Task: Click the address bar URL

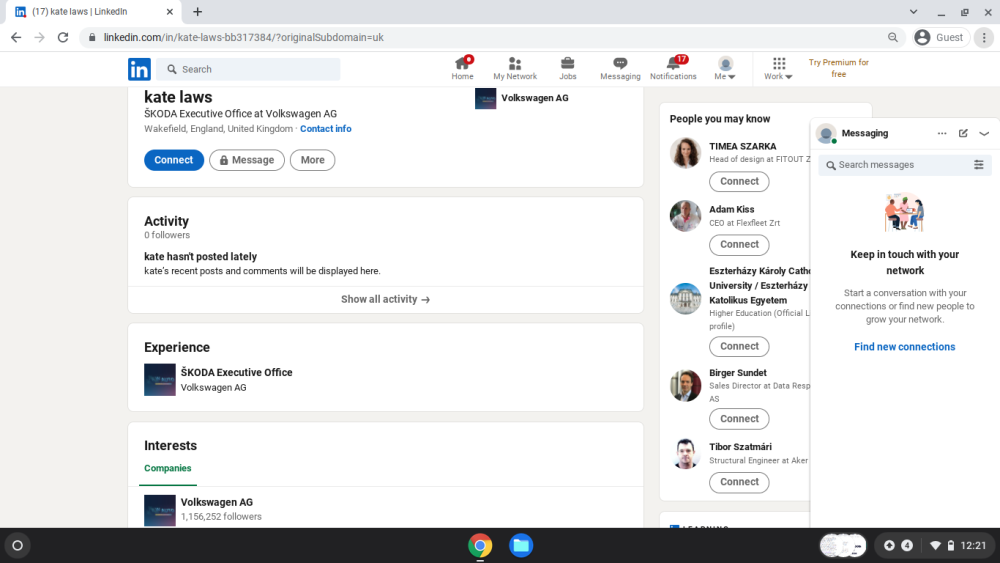Action: pos(244,38)
